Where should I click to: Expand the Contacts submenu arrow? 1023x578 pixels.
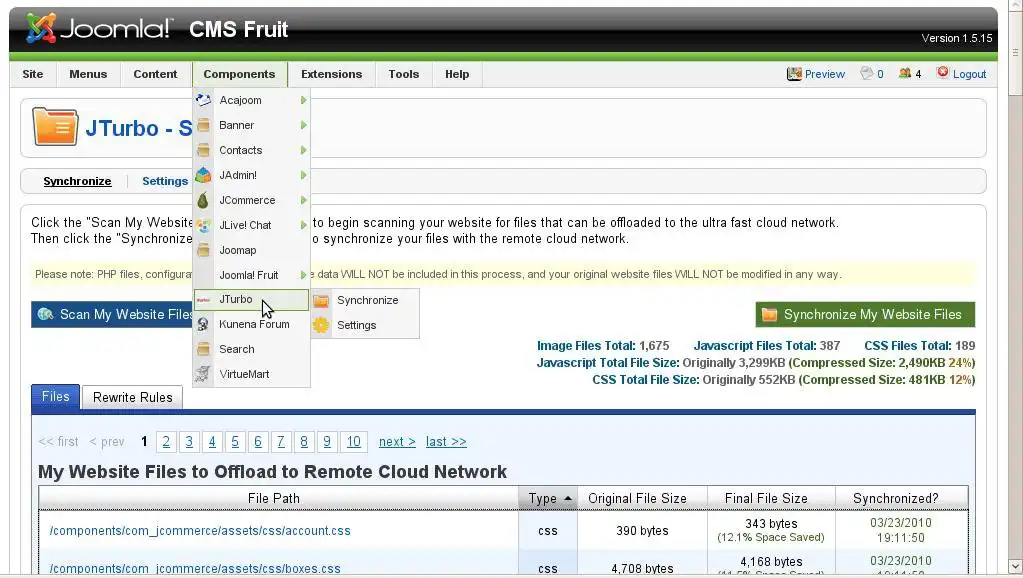[x=303, y=150]
